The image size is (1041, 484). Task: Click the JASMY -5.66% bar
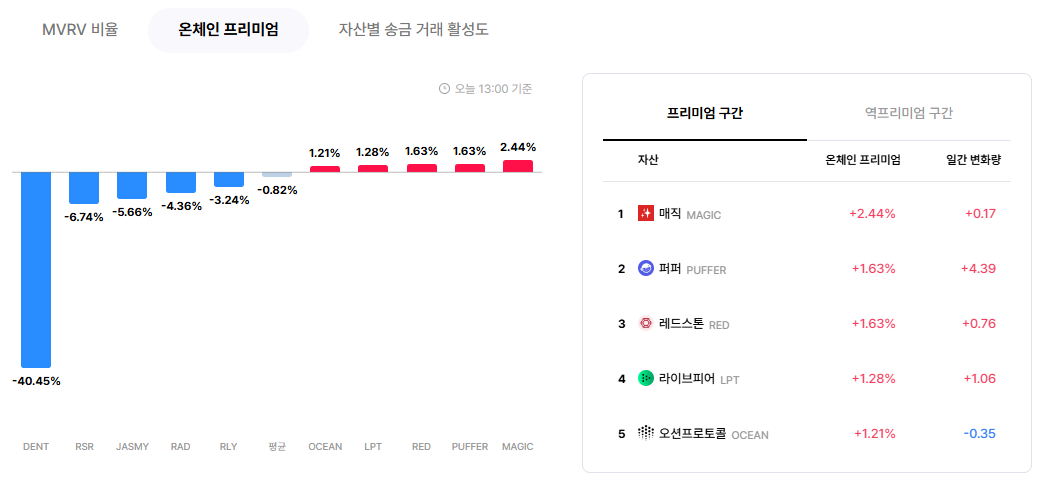(132, 185)
